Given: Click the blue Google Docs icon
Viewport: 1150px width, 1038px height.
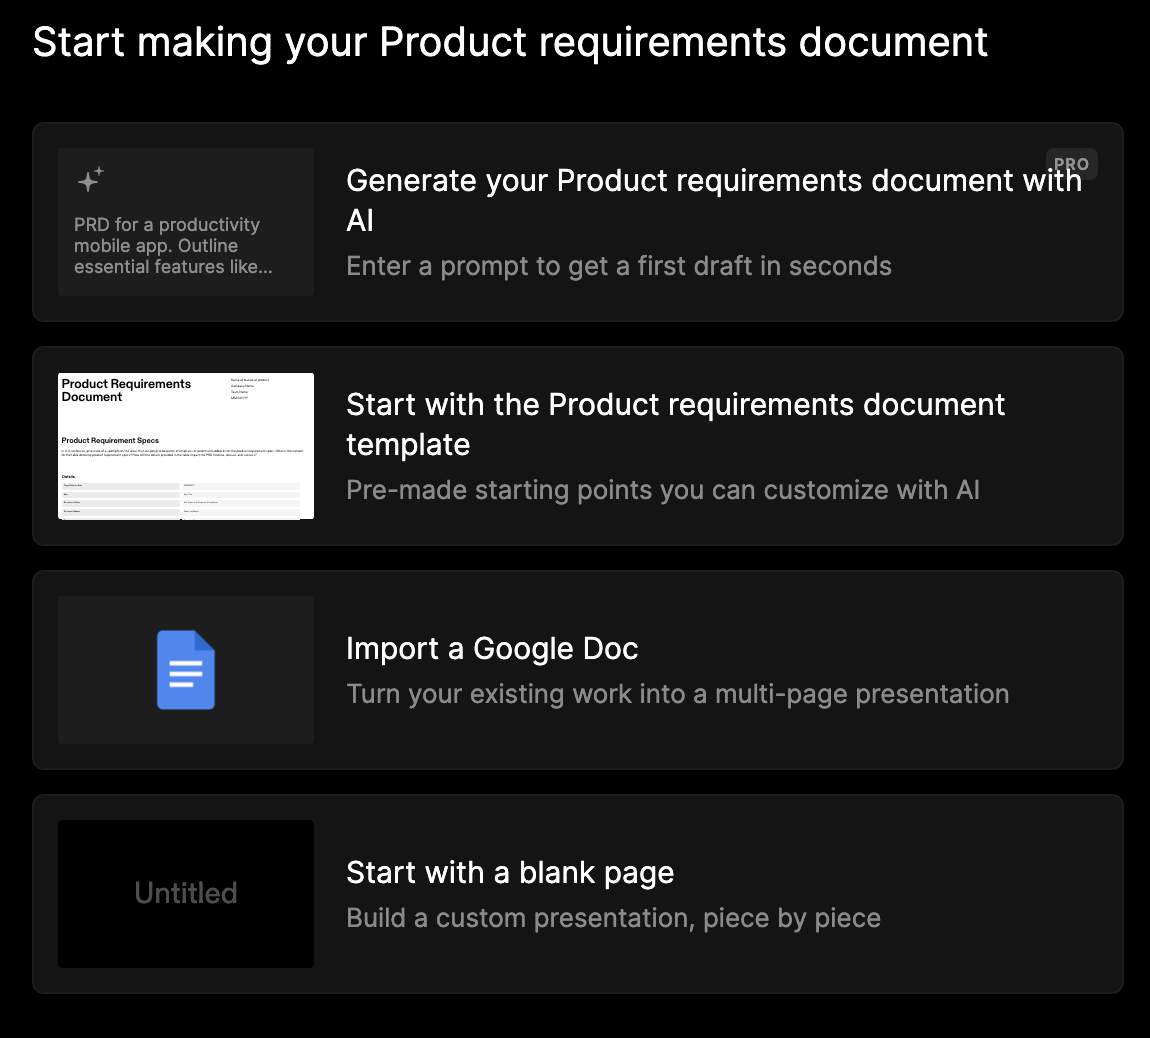Looking at the screenshot, I should (x=186, y=670).
